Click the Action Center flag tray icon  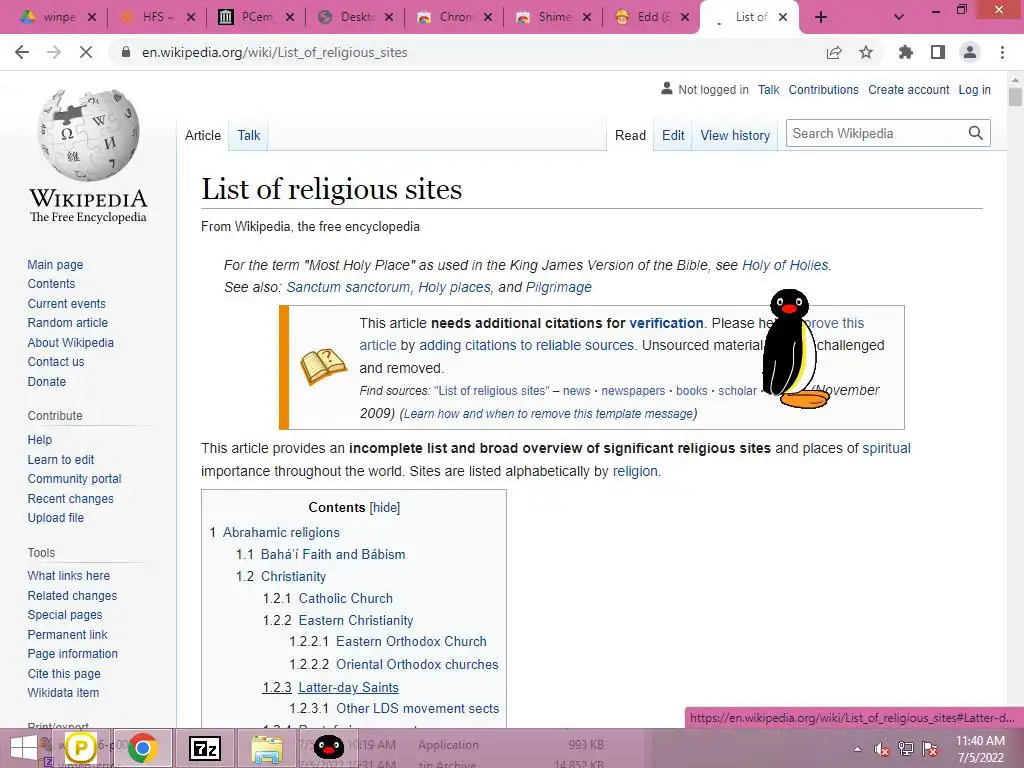[x=931, y=749]
